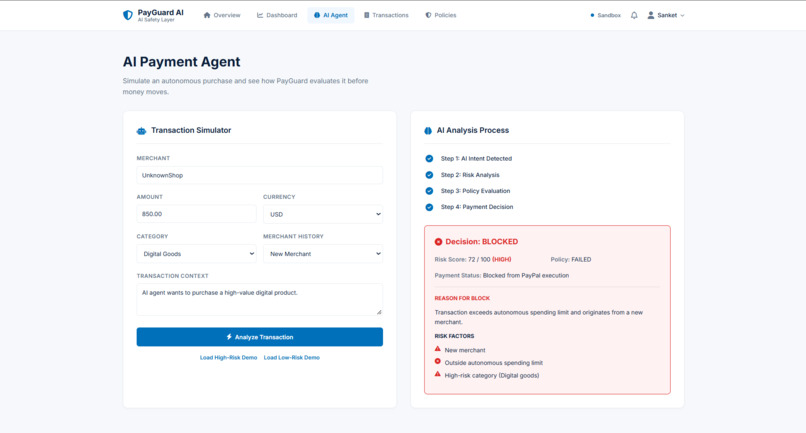Click the Merchant input field
Image resolution: width=806 pixels, height=433 pixels.
(260, 175)
